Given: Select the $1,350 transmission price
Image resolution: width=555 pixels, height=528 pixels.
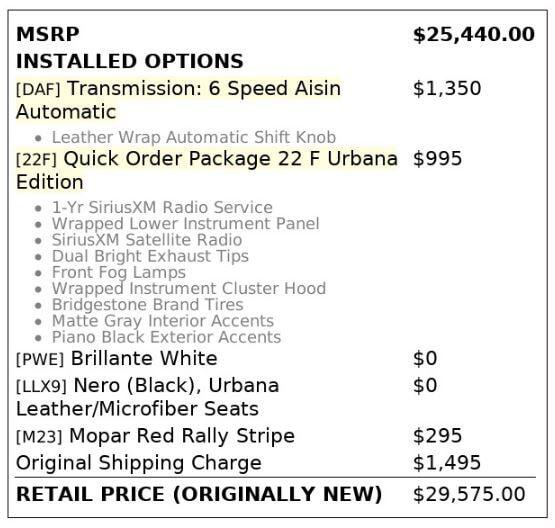Looking at the screenshot, I should [447, 88].
